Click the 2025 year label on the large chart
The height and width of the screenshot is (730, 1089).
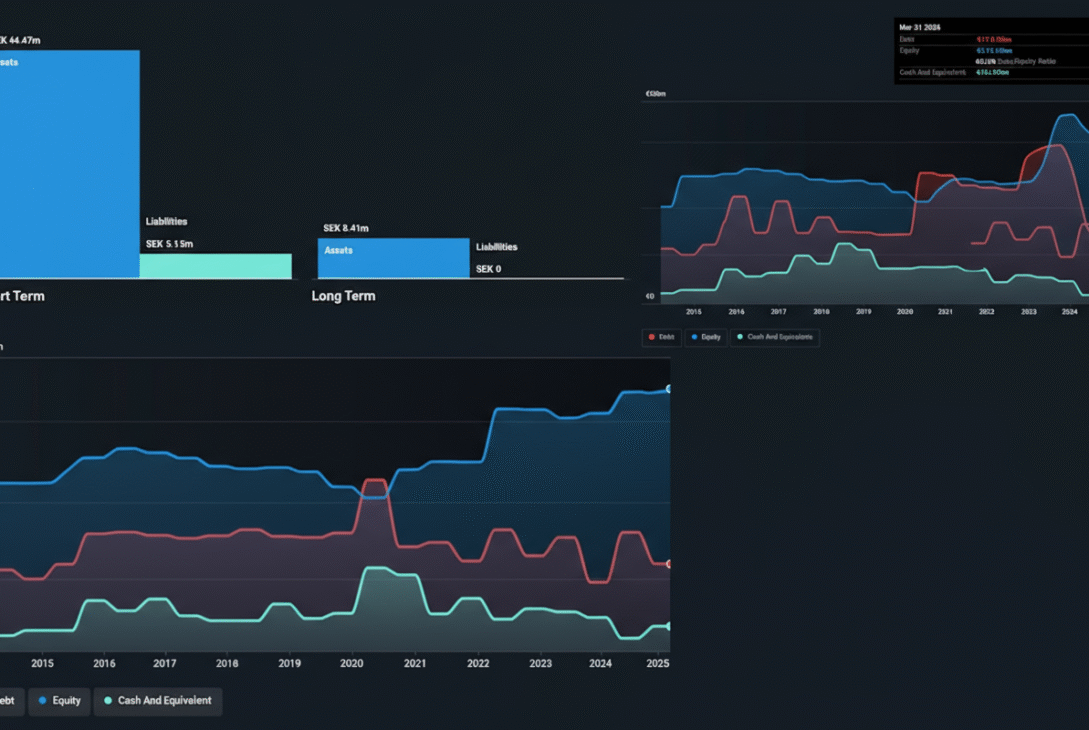tap(658, 663)
